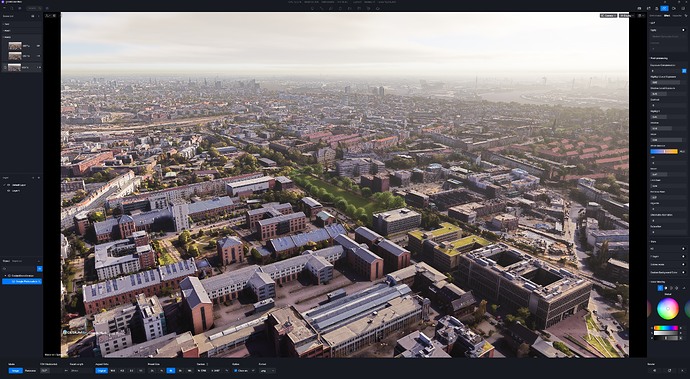Select Original aspect ratio button

click(101, 371)
